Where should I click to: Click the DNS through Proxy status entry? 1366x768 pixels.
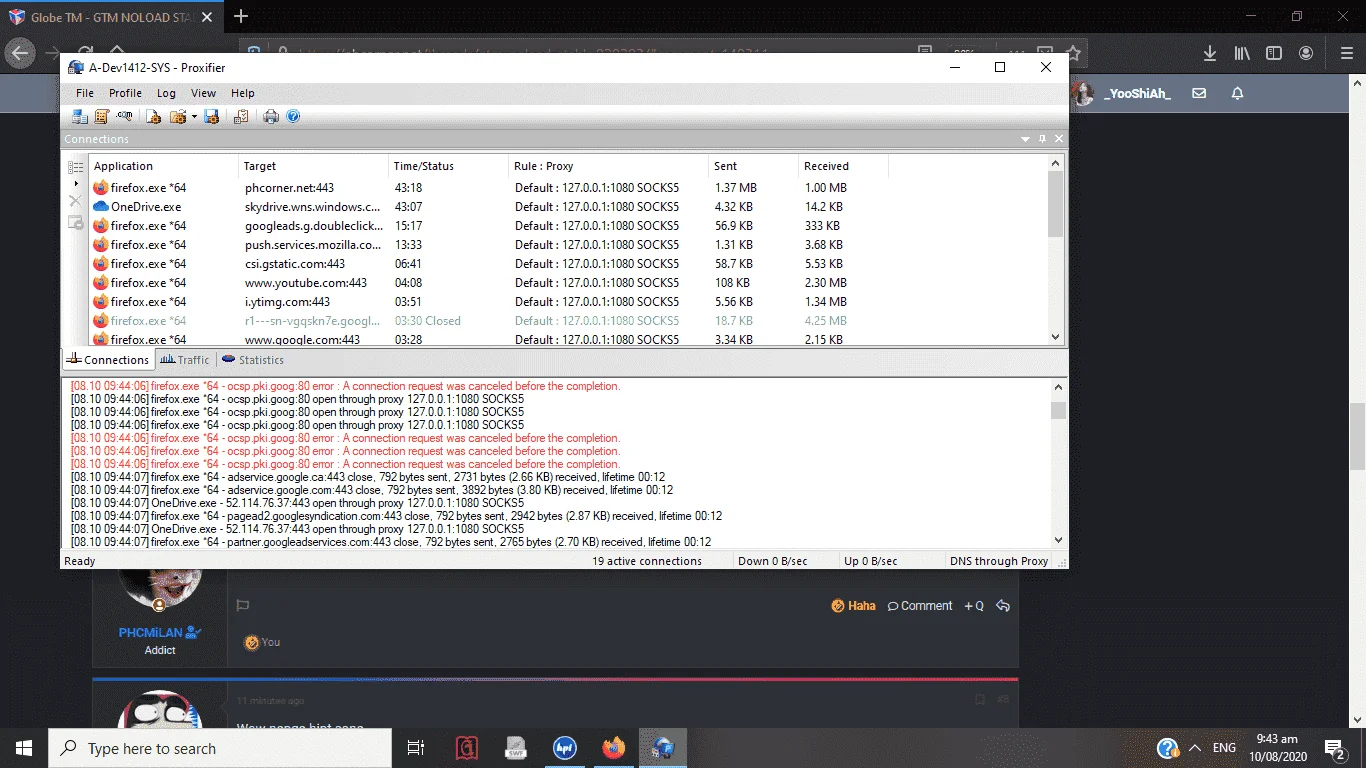point(998,561)
